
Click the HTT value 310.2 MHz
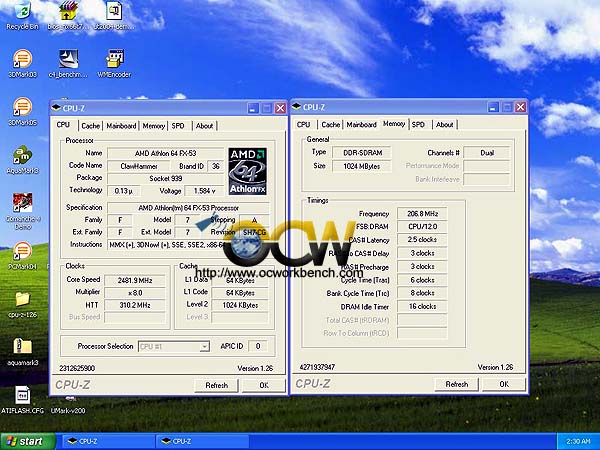tap(135, 305)
